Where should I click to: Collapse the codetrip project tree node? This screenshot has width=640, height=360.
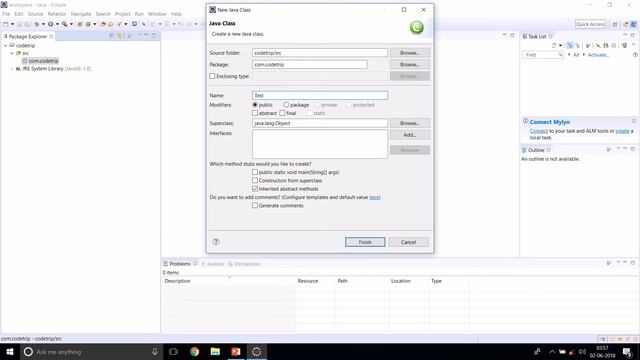[6, 45]
